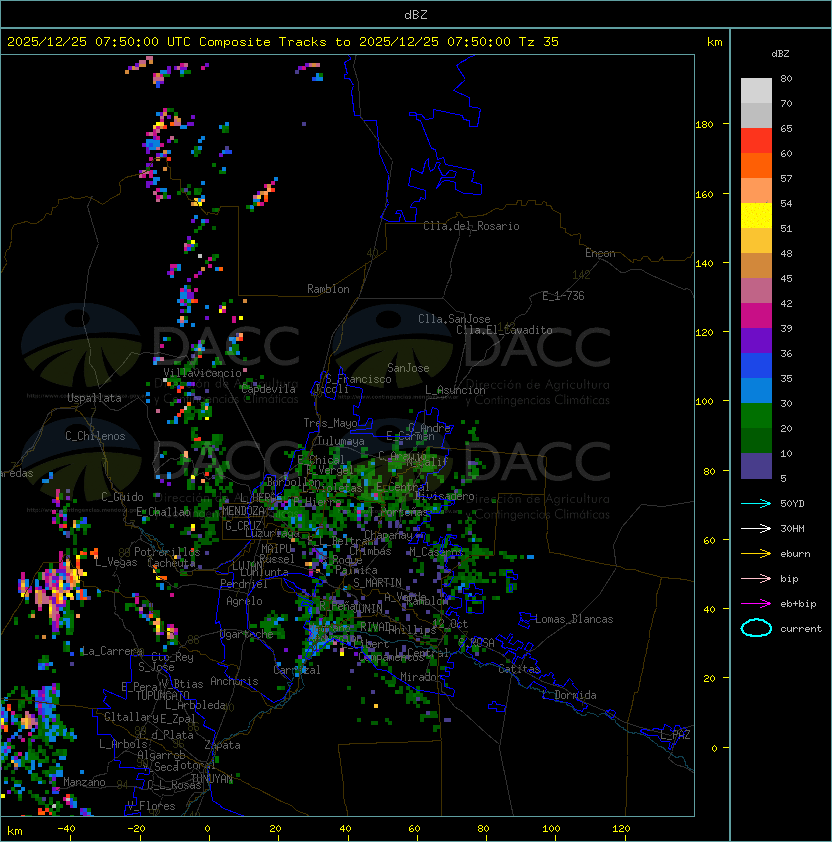Click the 180 tick on vertical axis
This screenshot has width=832, height=842.
pos(704,125)
